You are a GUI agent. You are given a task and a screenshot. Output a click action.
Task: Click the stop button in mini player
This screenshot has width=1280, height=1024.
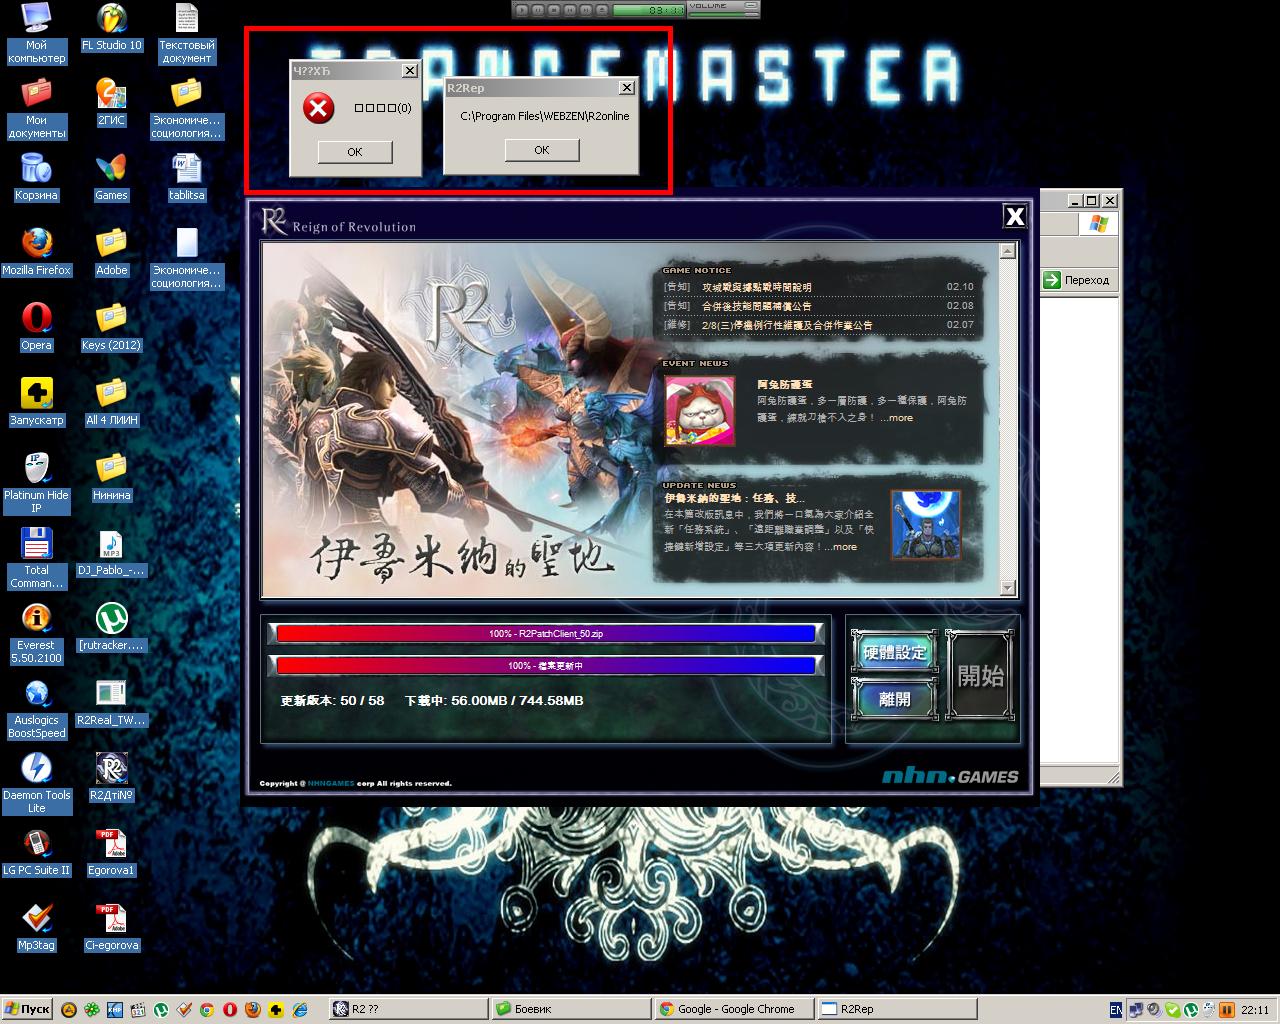coord(553,10)
